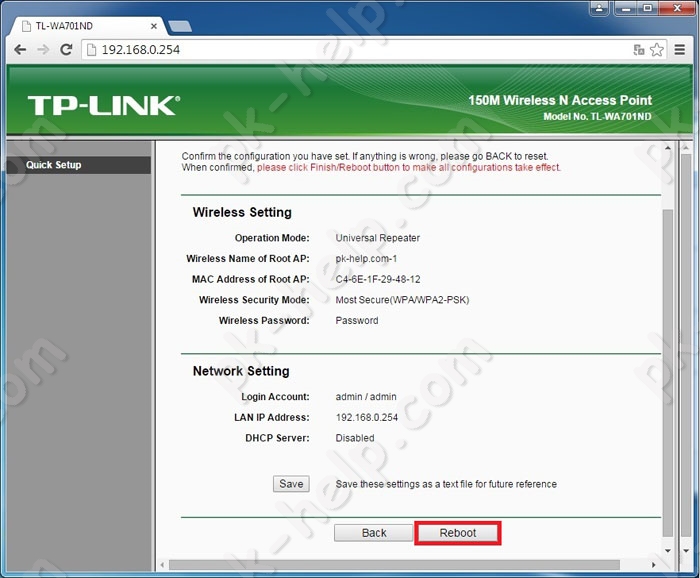700x578 pixels.
Task: Click the 'DHCP Server:' label
Action: point(277,438)
